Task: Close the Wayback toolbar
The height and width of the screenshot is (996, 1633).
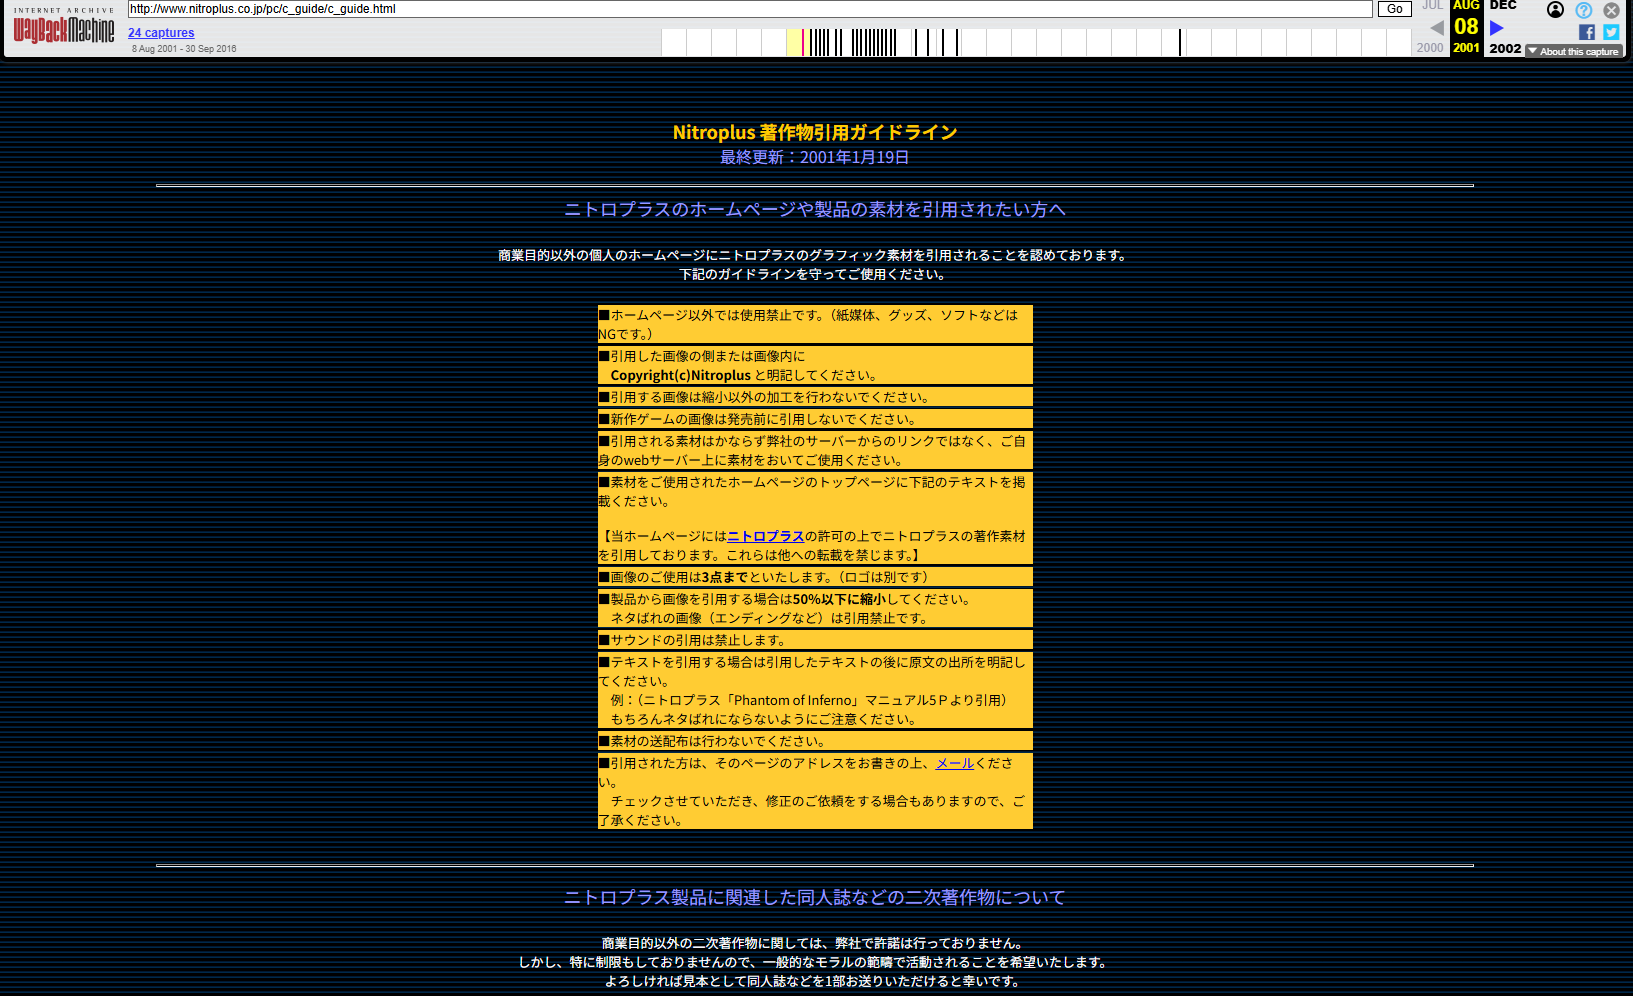Action: point(1611,10)
